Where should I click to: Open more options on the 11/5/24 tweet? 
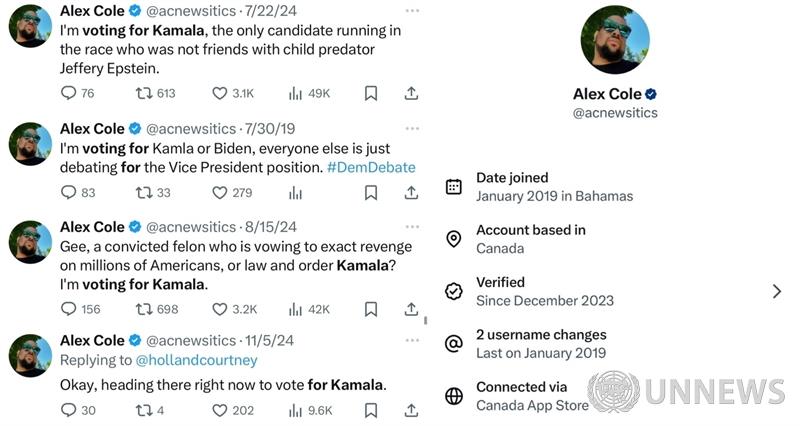click(412, 339)
